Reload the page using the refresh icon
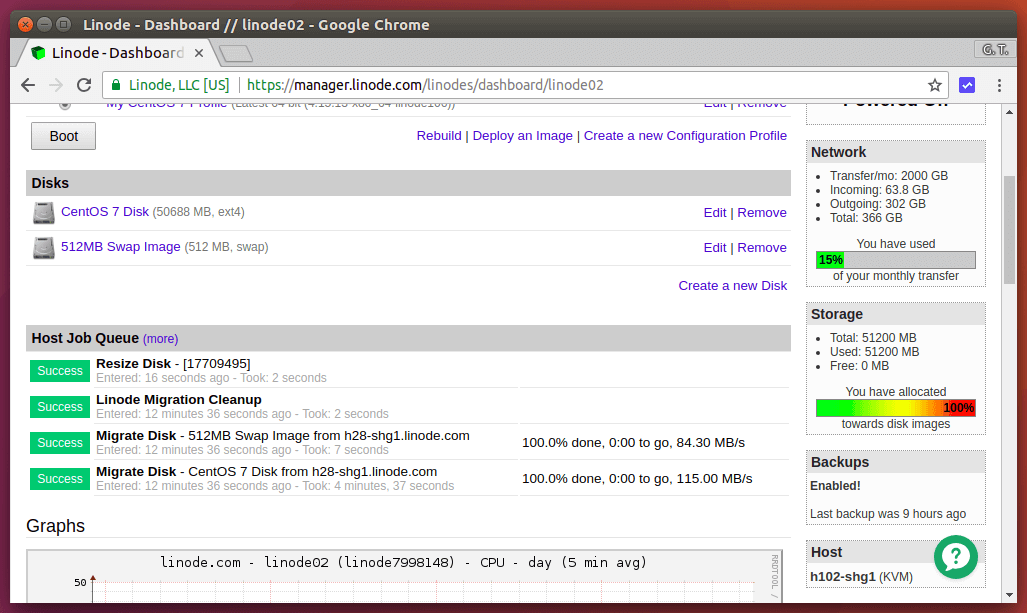This screenshot has height=613, width=1027. click(84, 86)
